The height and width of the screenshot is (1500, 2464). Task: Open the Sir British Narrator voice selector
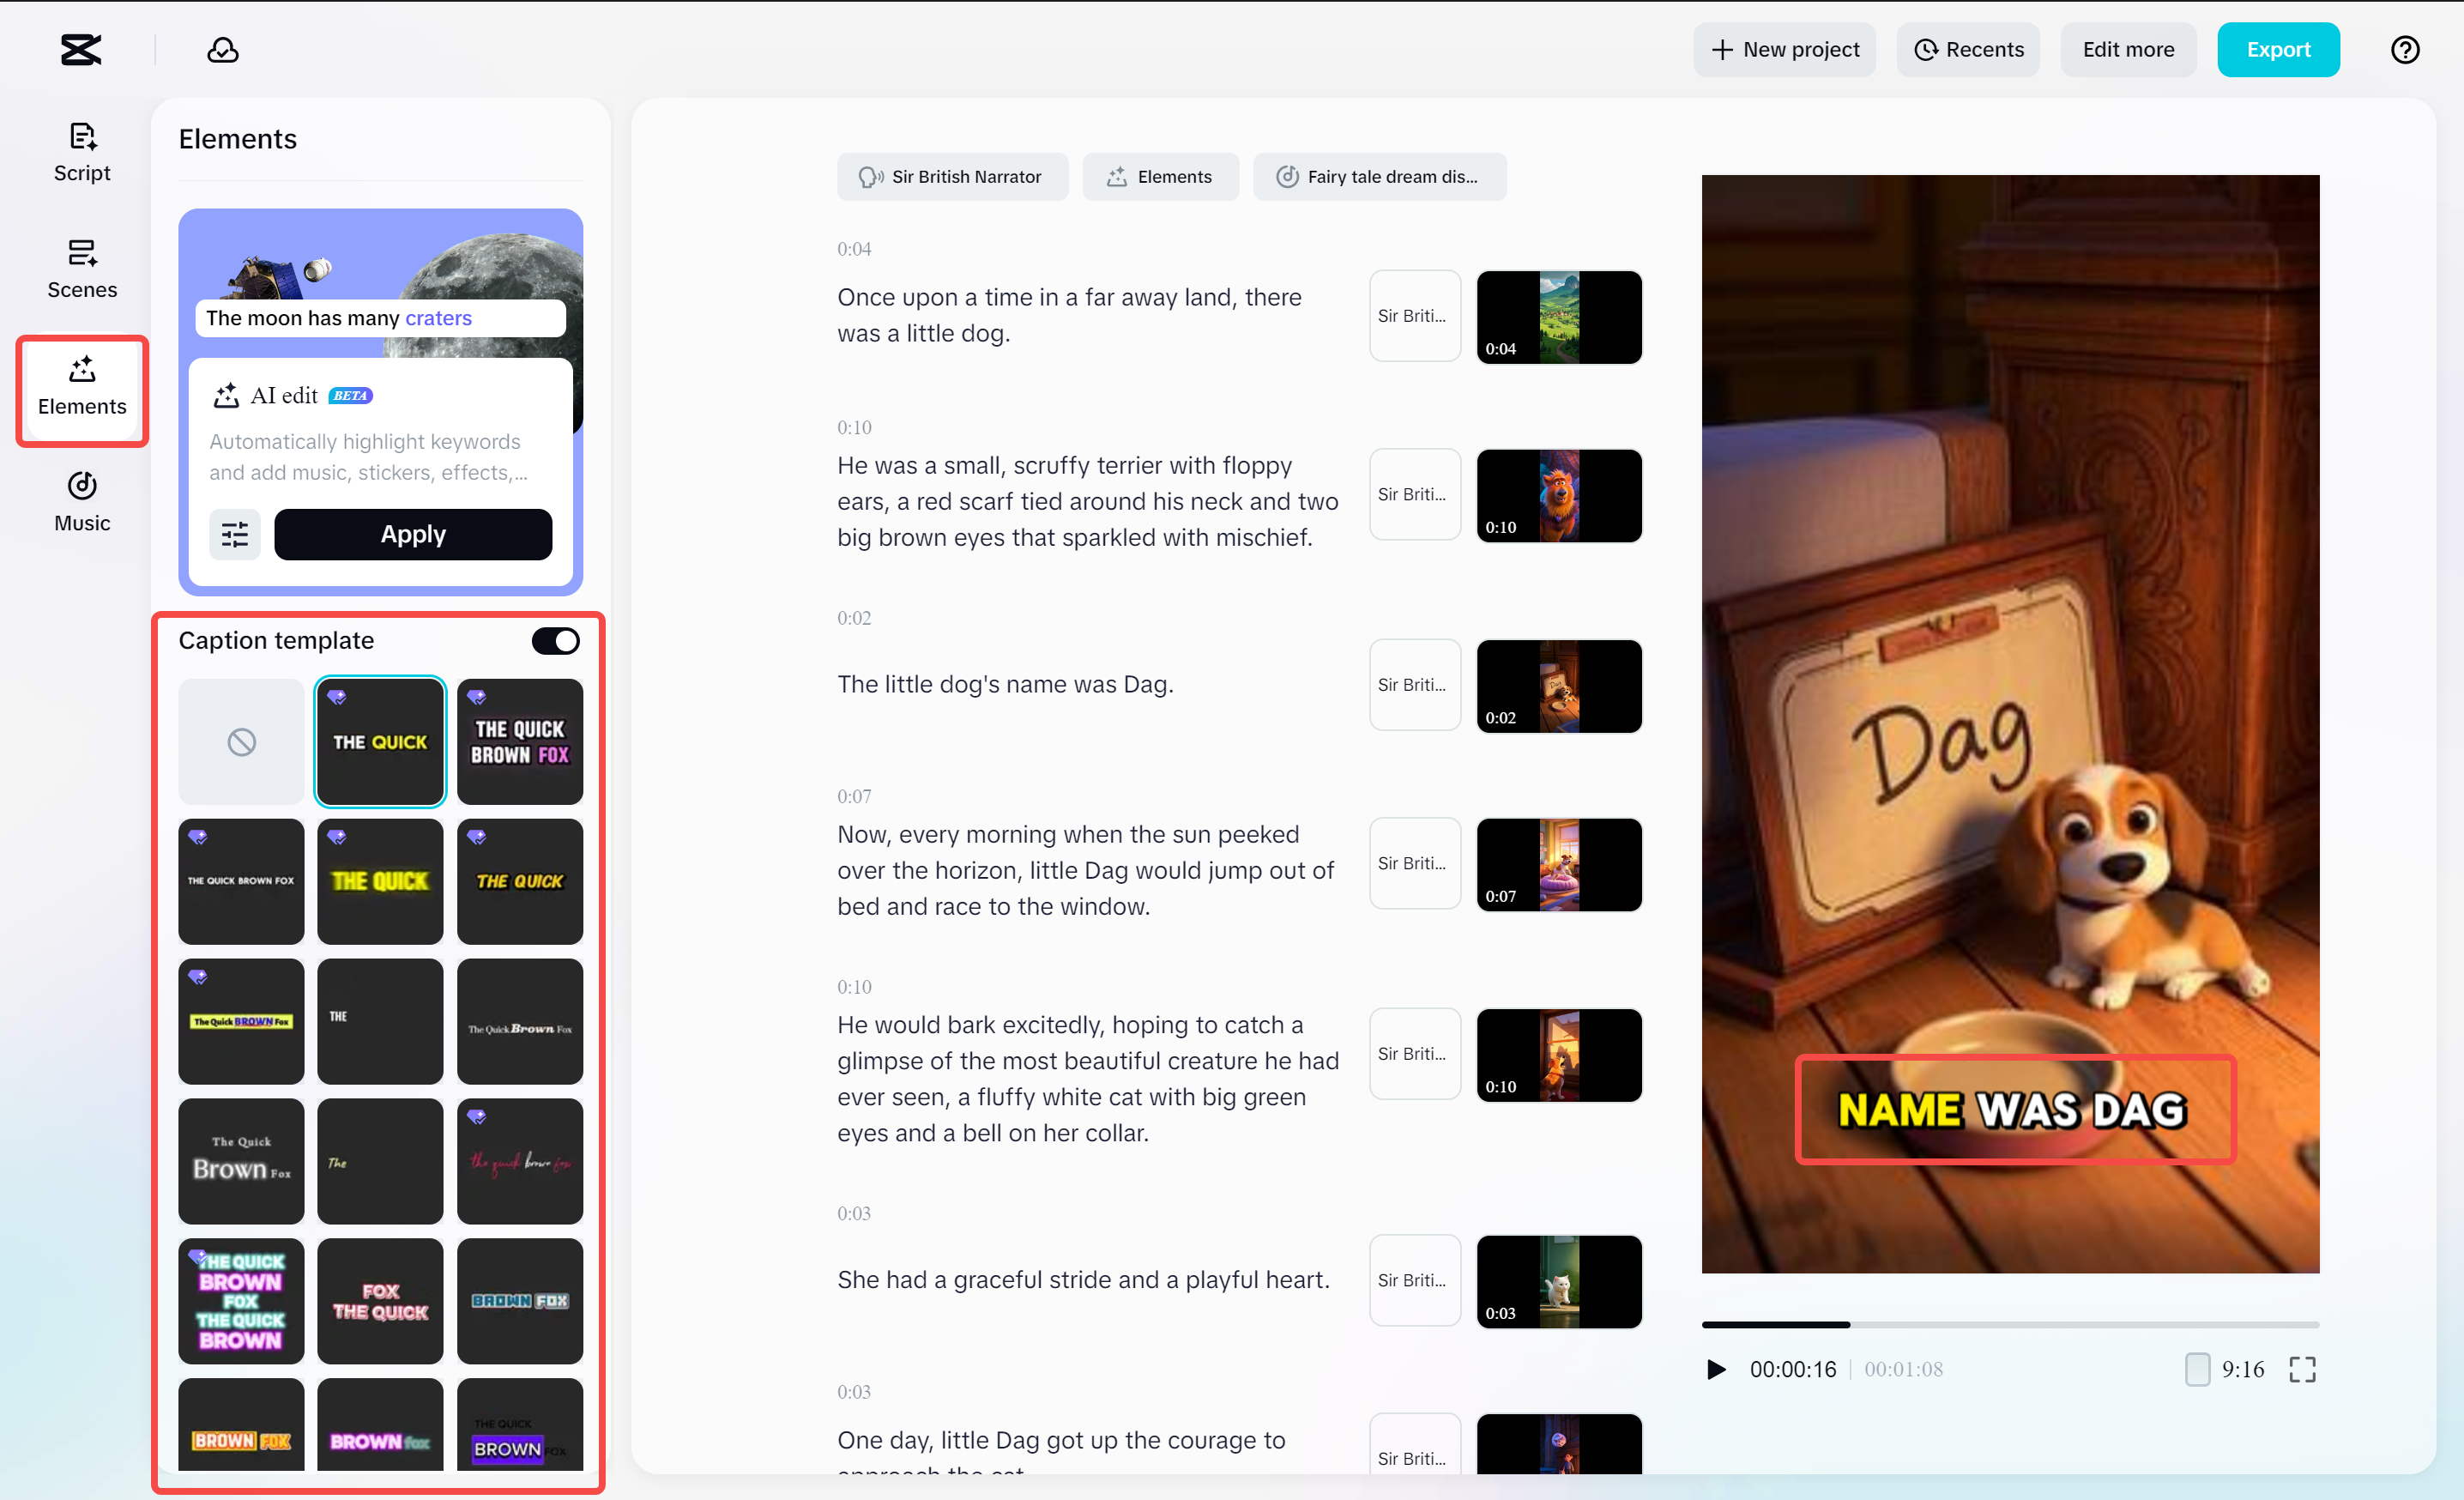[952, 176]
